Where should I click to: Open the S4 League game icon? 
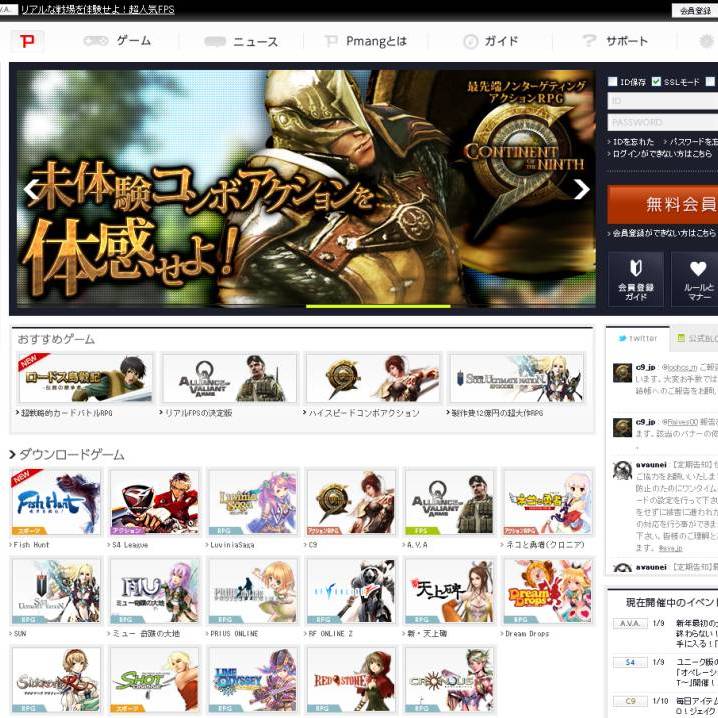click(x=155, y=502)
